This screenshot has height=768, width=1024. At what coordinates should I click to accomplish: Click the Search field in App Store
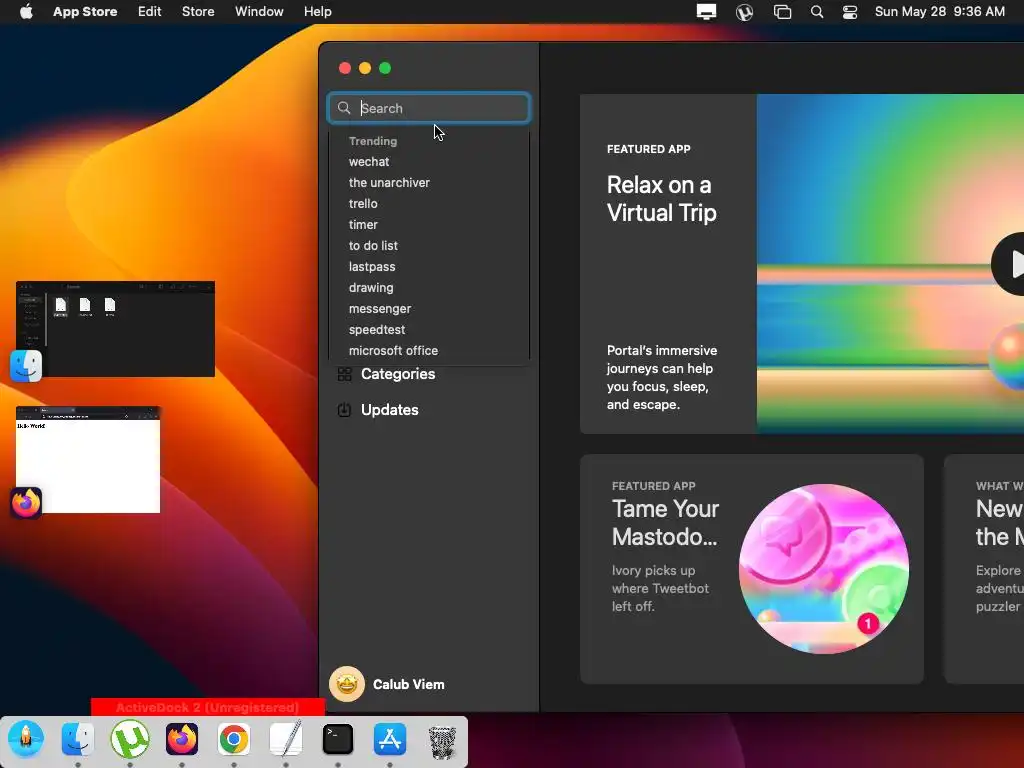click(x=428, y=108)
